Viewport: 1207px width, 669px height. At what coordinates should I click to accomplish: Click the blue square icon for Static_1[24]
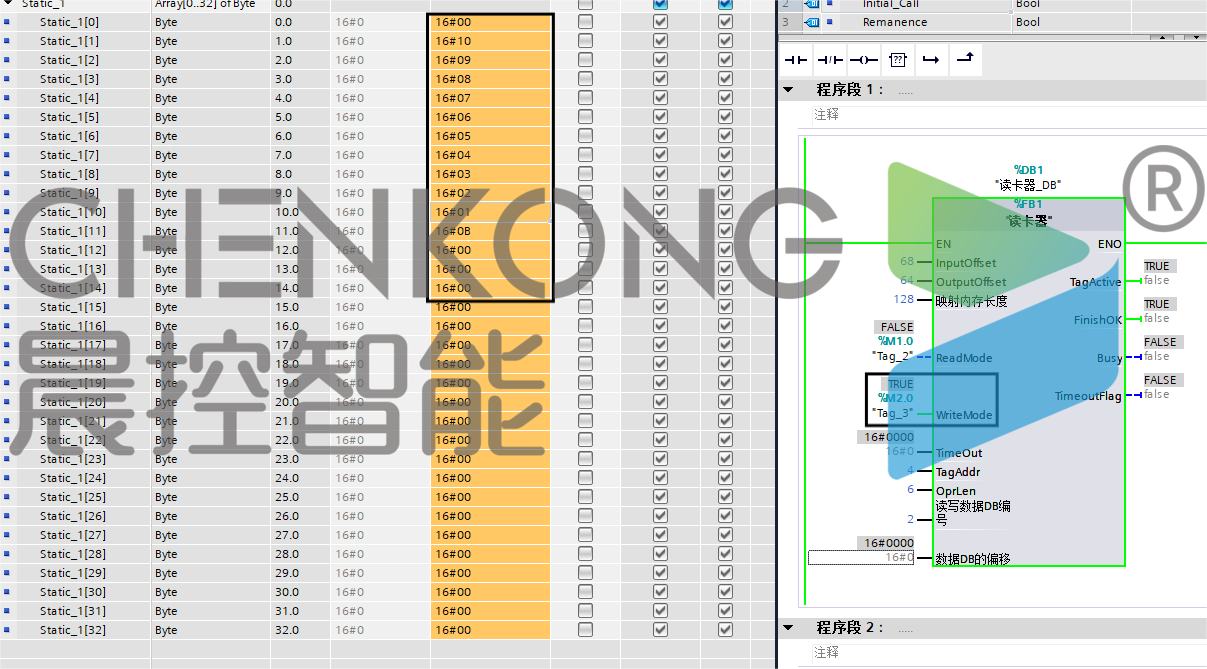[7, 478]
